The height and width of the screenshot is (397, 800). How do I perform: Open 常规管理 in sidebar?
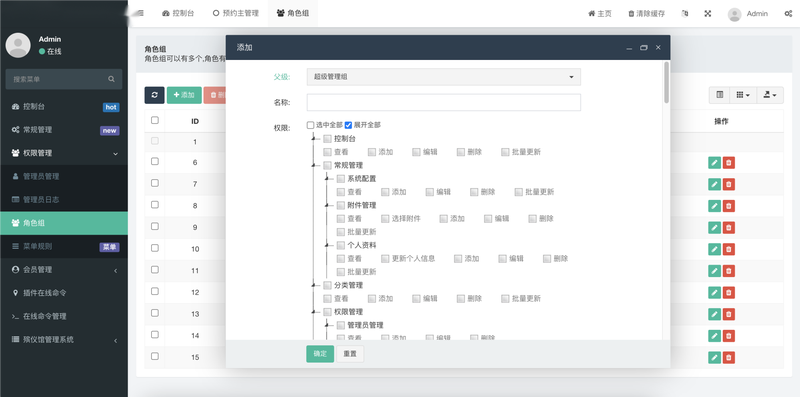click(x=64, y=130)
